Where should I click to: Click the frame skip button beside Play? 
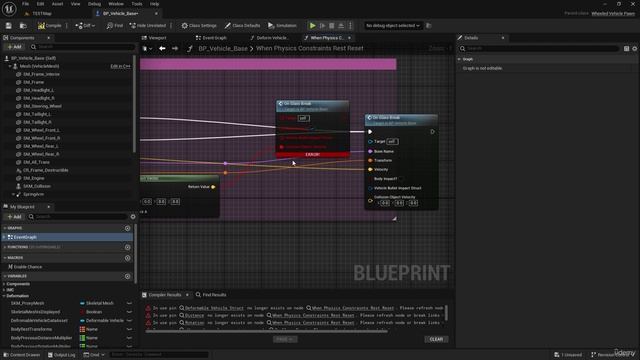[322, 26]
